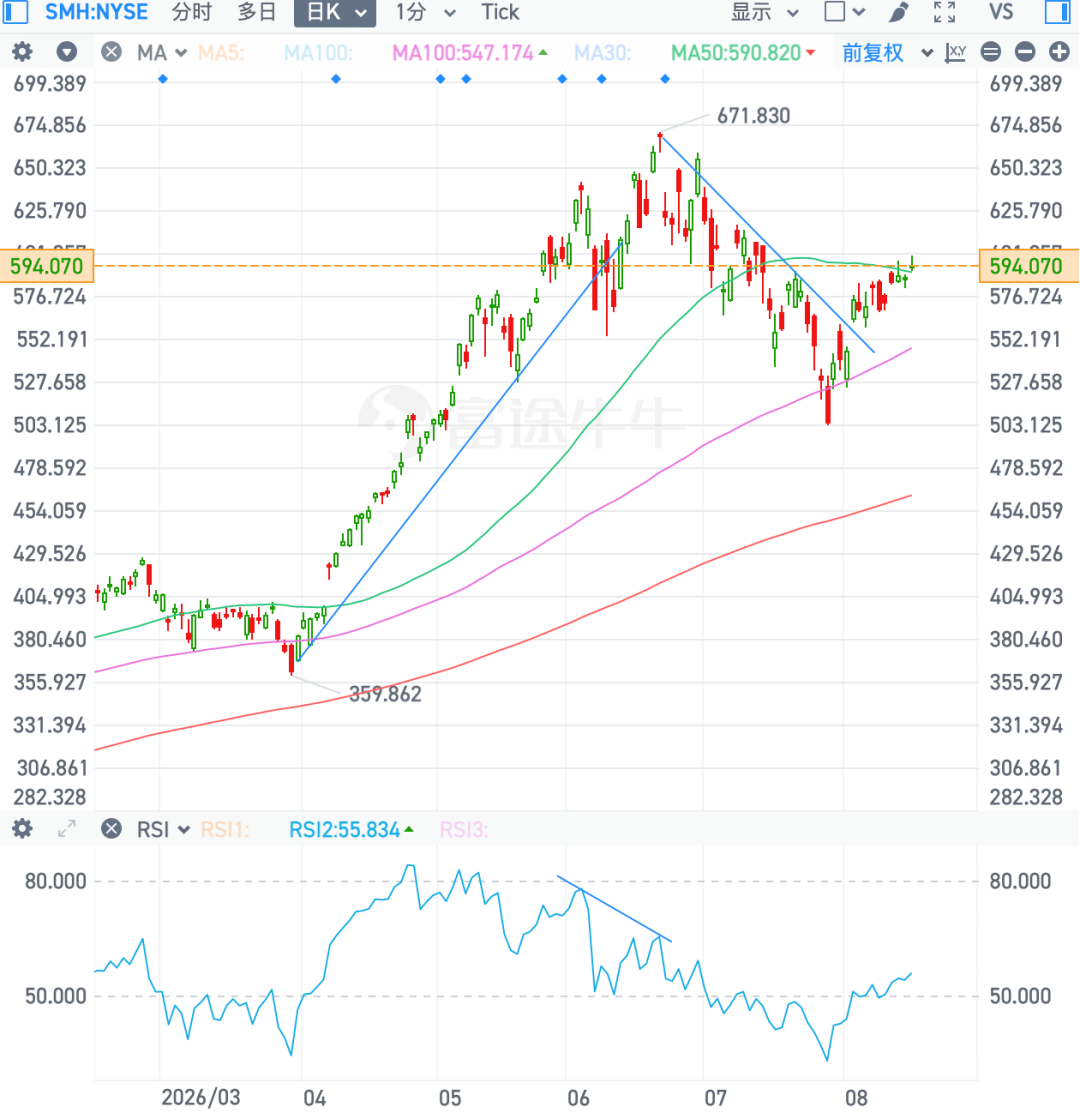Open the 1分 minute interval dropdown
Image resolution: width=1080 pixels, height=1113 pixels.
coord(425,12)
